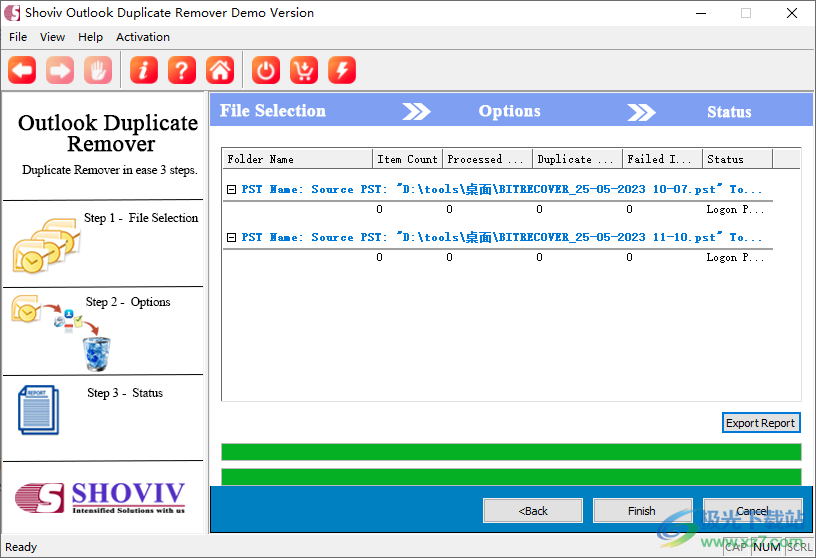
Task: Click the Shoviv title bar app icon
Action: [x=12, y=12]
